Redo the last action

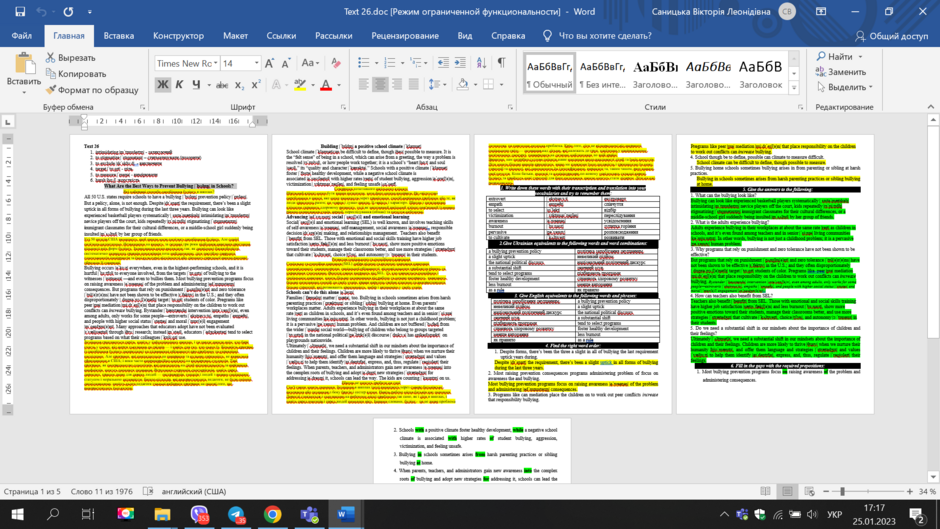click(68, 11)
